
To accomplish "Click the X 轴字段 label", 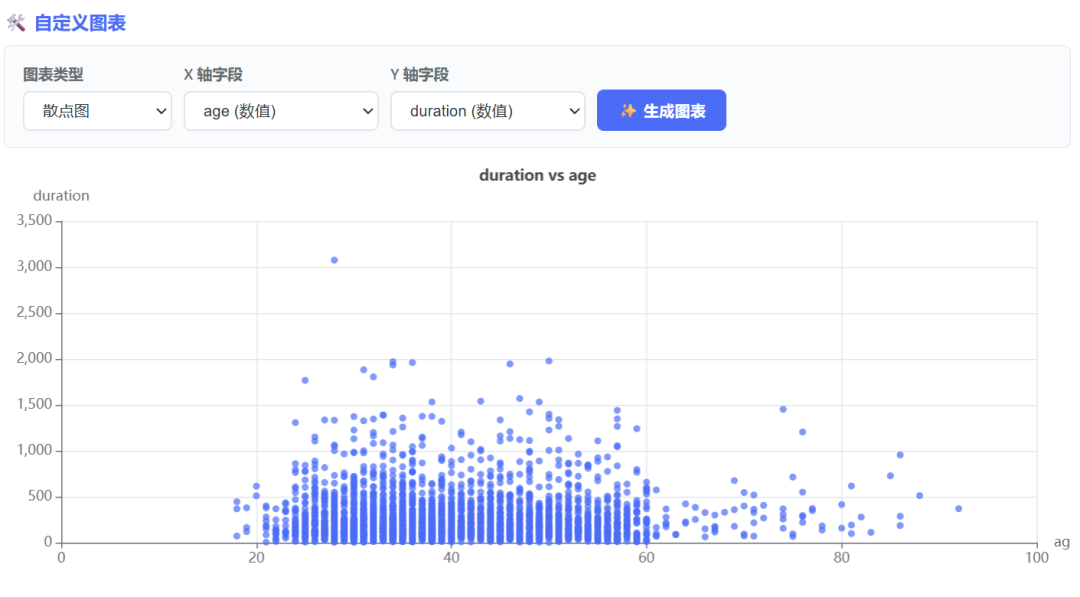I will [213, 74].
